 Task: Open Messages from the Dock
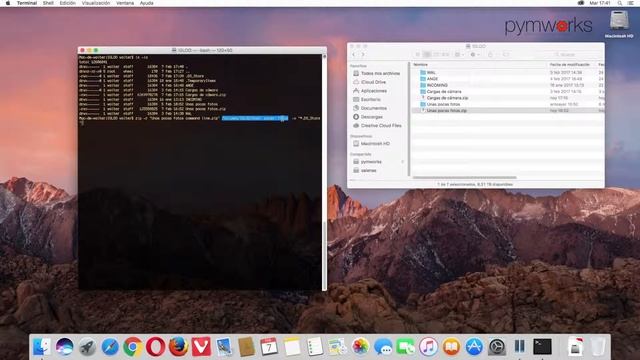tap(383, 347)
